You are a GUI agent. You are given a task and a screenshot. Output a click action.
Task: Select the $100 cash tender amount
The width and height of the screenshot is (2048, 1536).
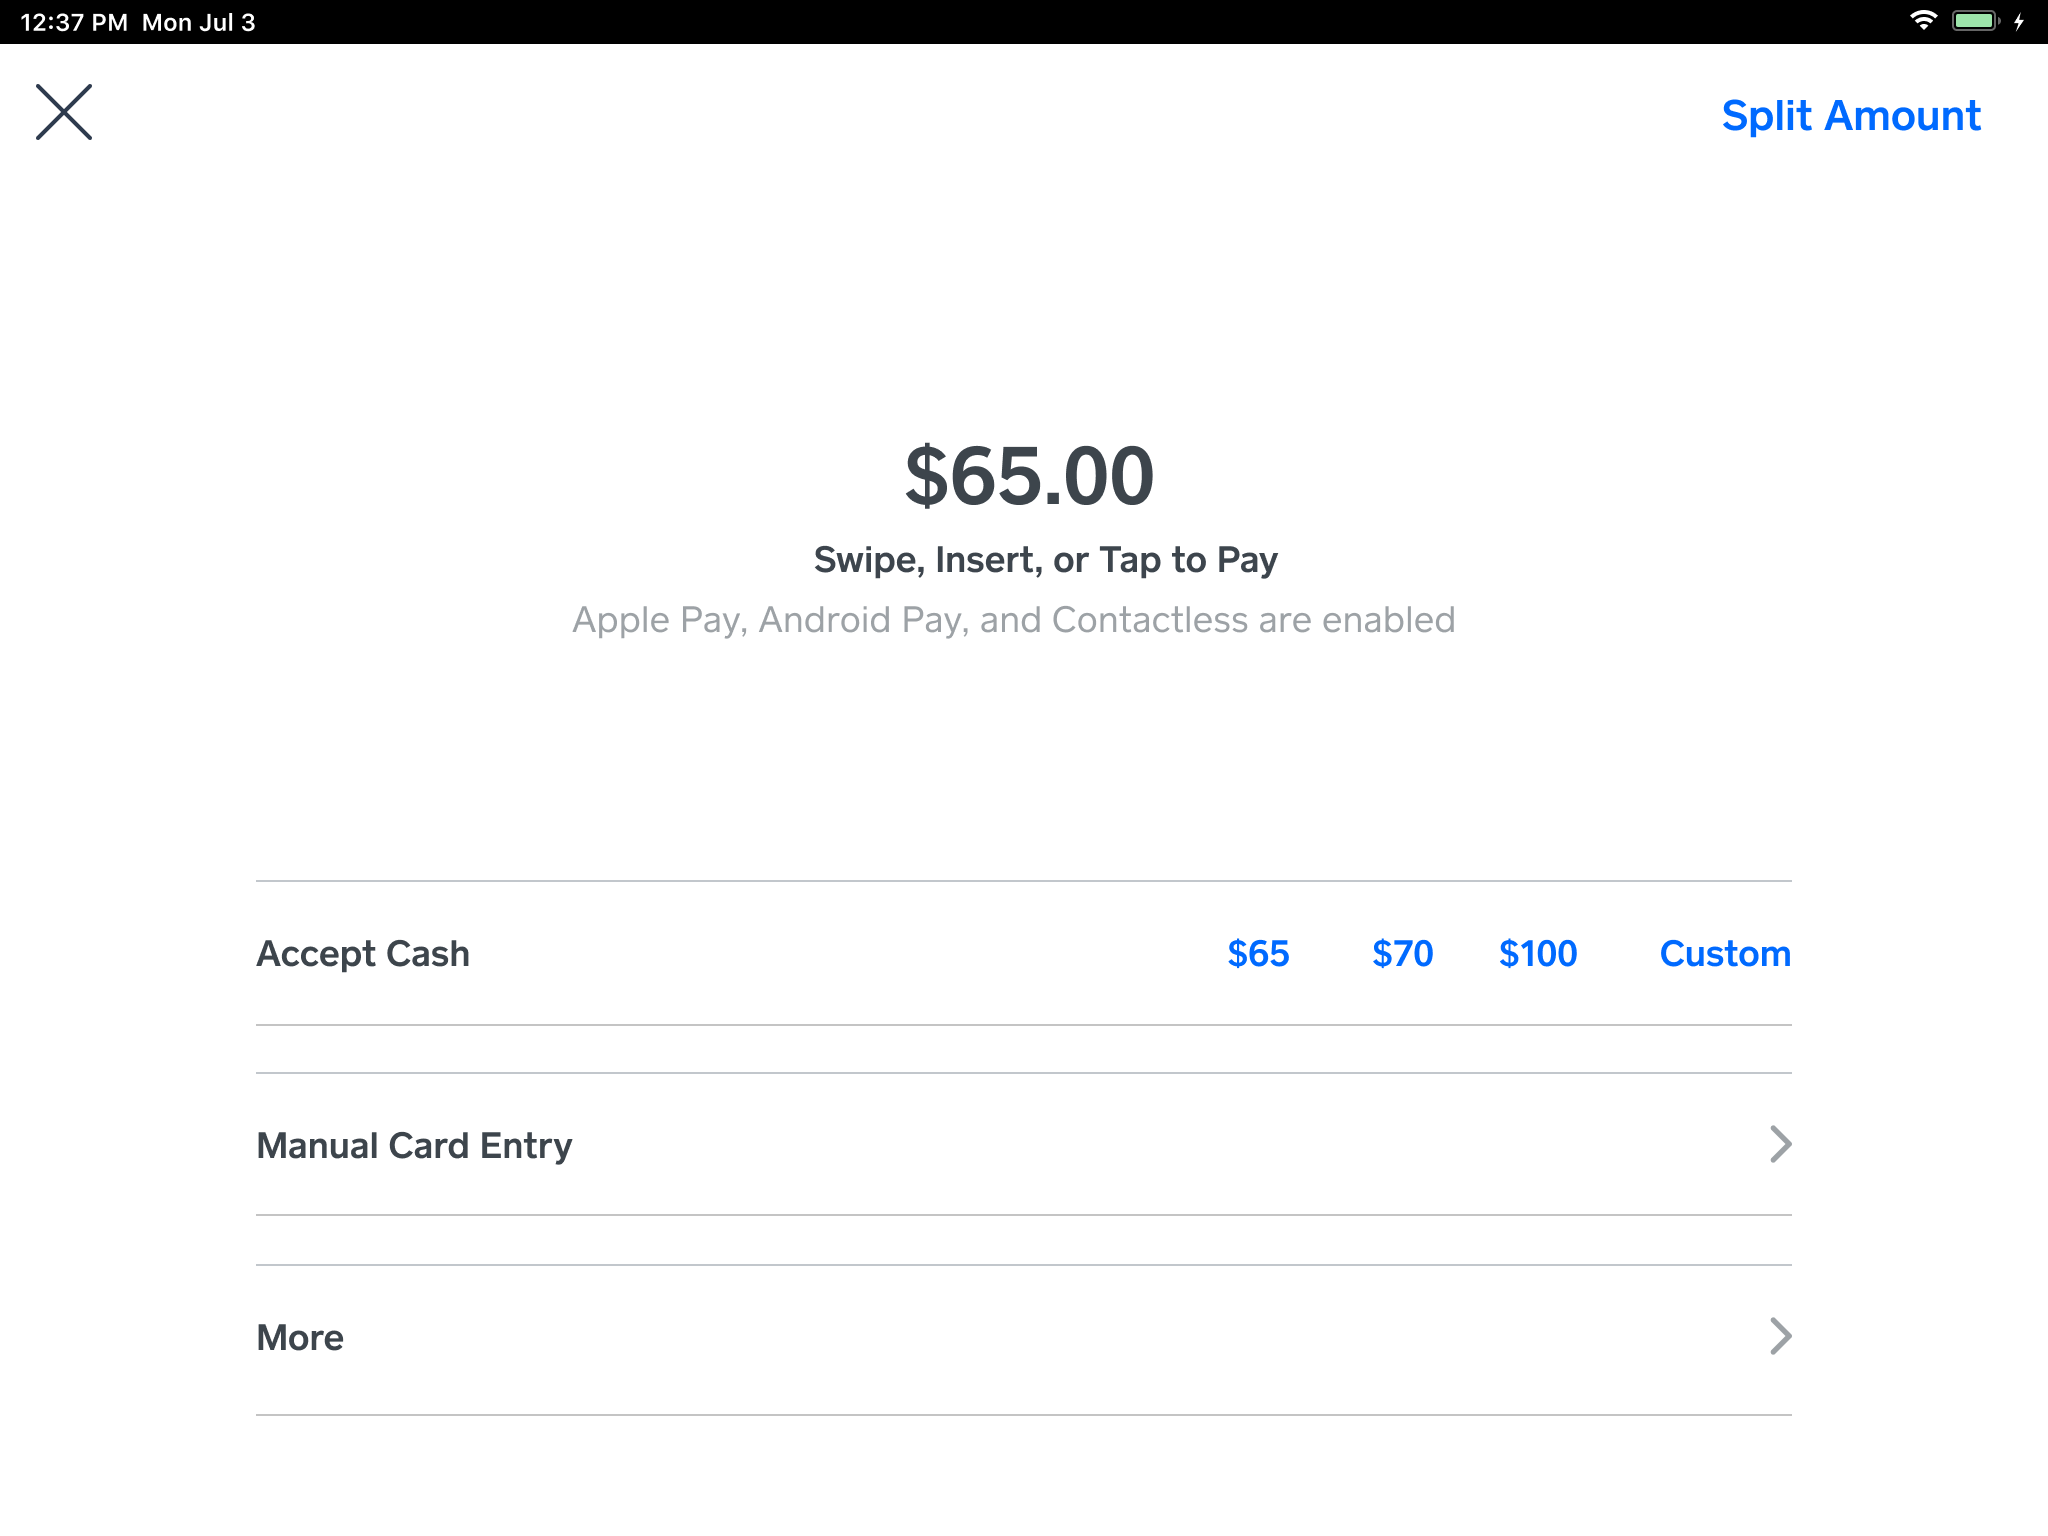pos(1538,953)
